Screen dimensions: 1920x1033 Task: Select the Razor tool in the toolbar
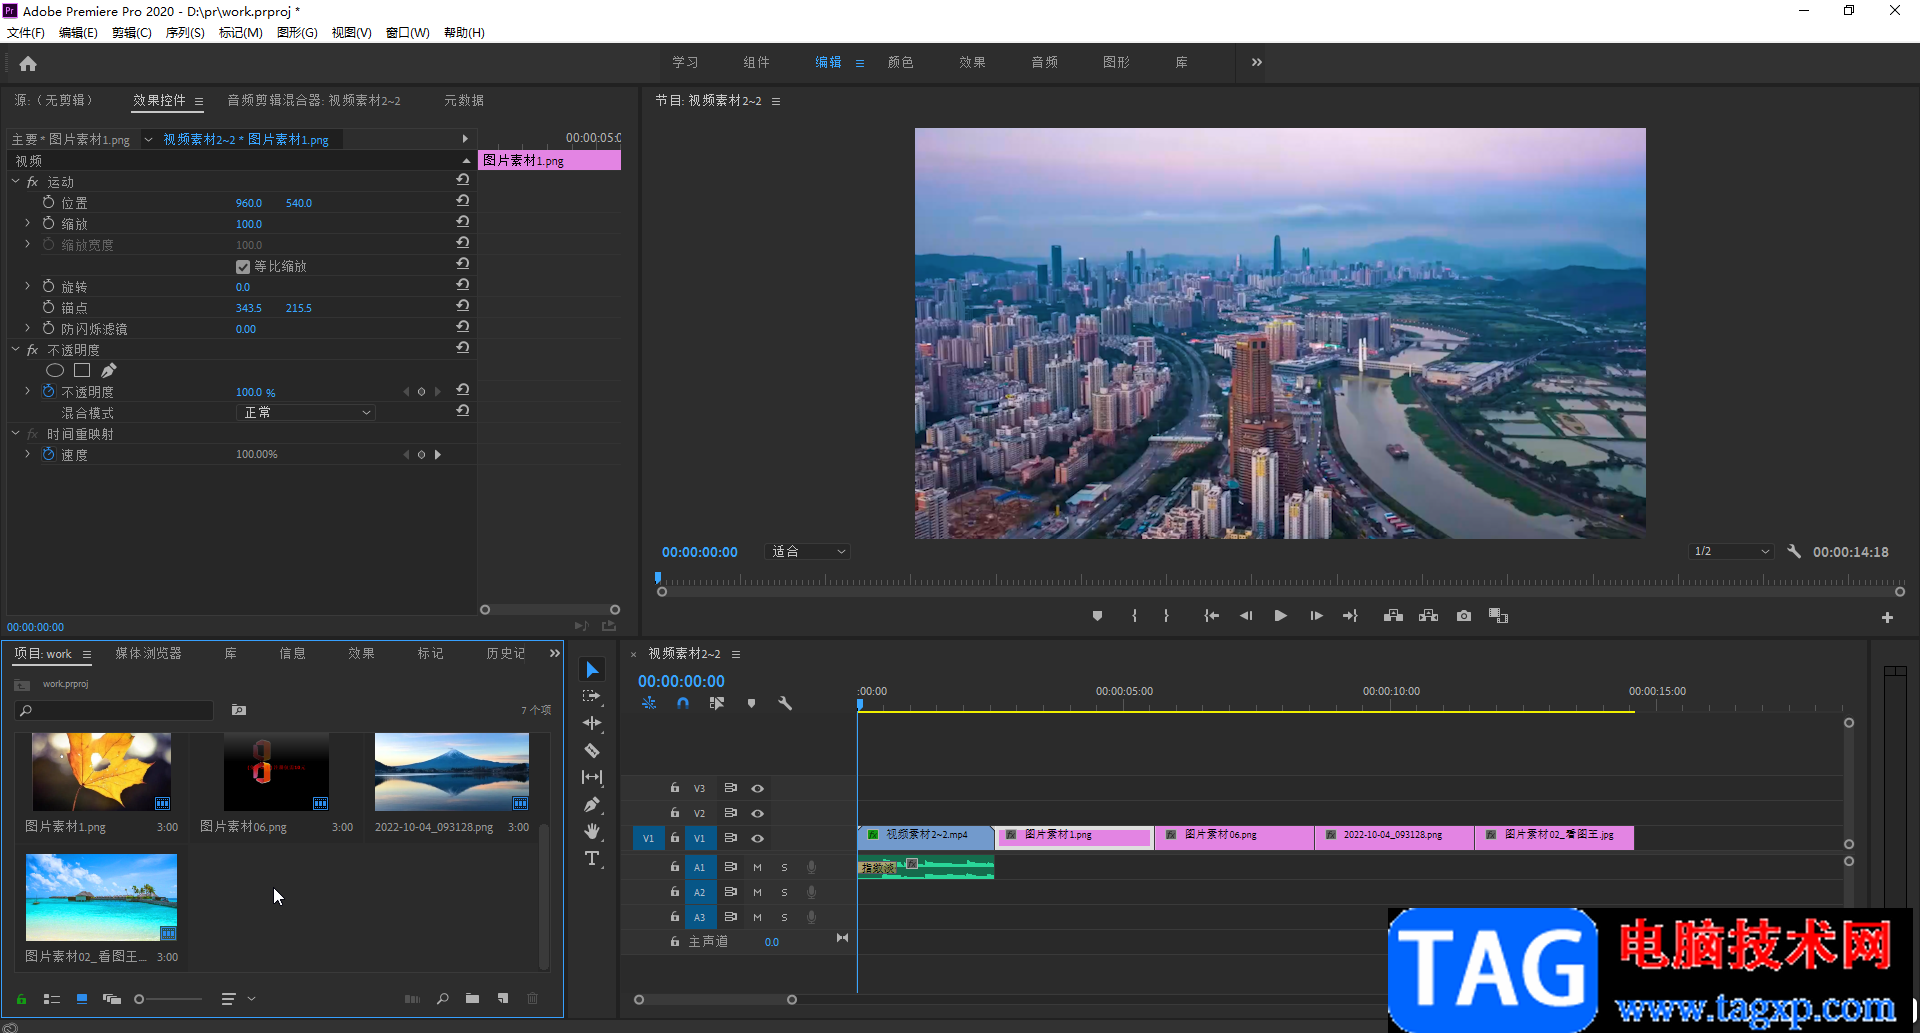592,750
